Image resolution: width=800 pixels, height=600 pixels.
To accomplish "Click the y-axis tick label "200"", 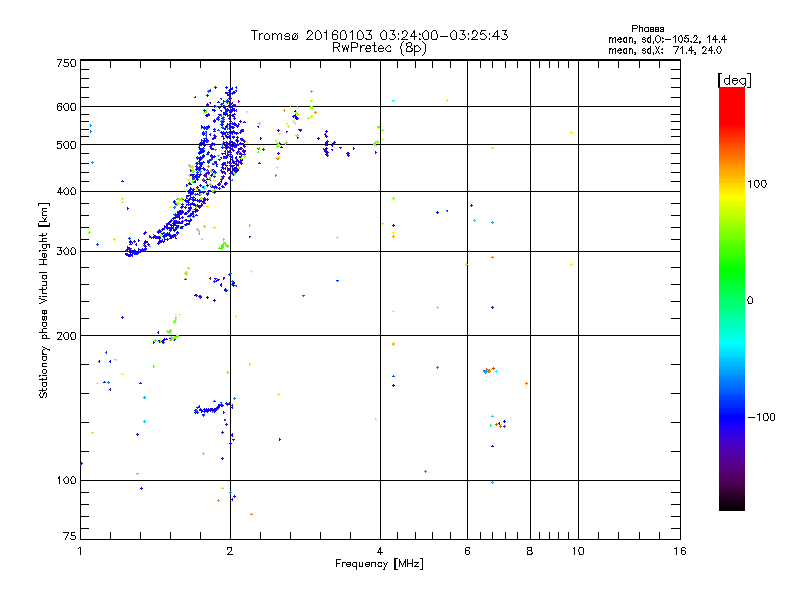I will tap(66, 336).
